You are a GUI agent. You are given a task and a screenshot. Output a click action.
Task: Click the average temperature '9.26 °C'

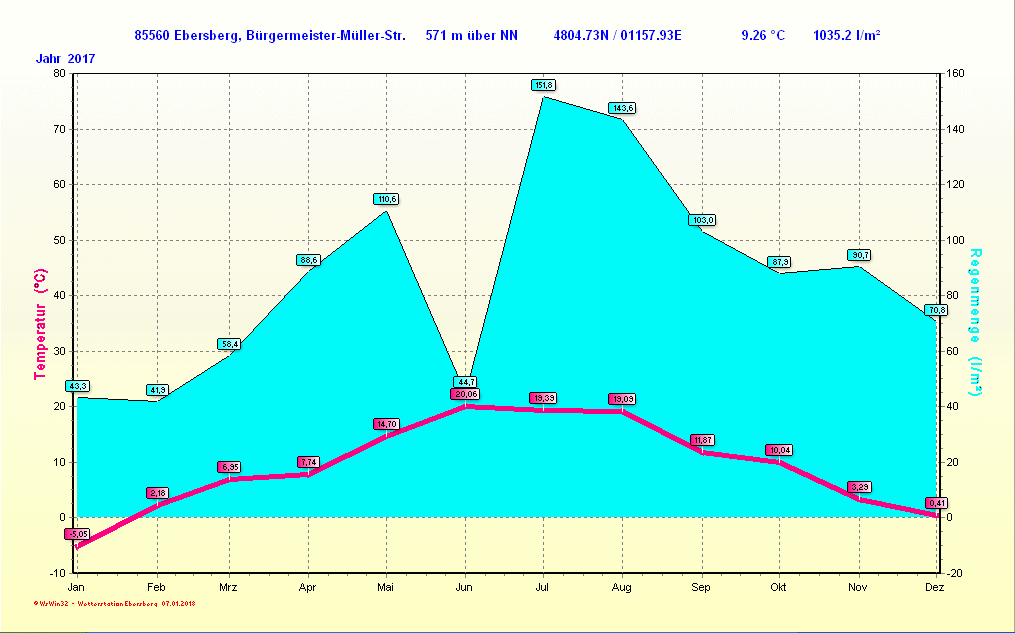(x=762, y=36)
